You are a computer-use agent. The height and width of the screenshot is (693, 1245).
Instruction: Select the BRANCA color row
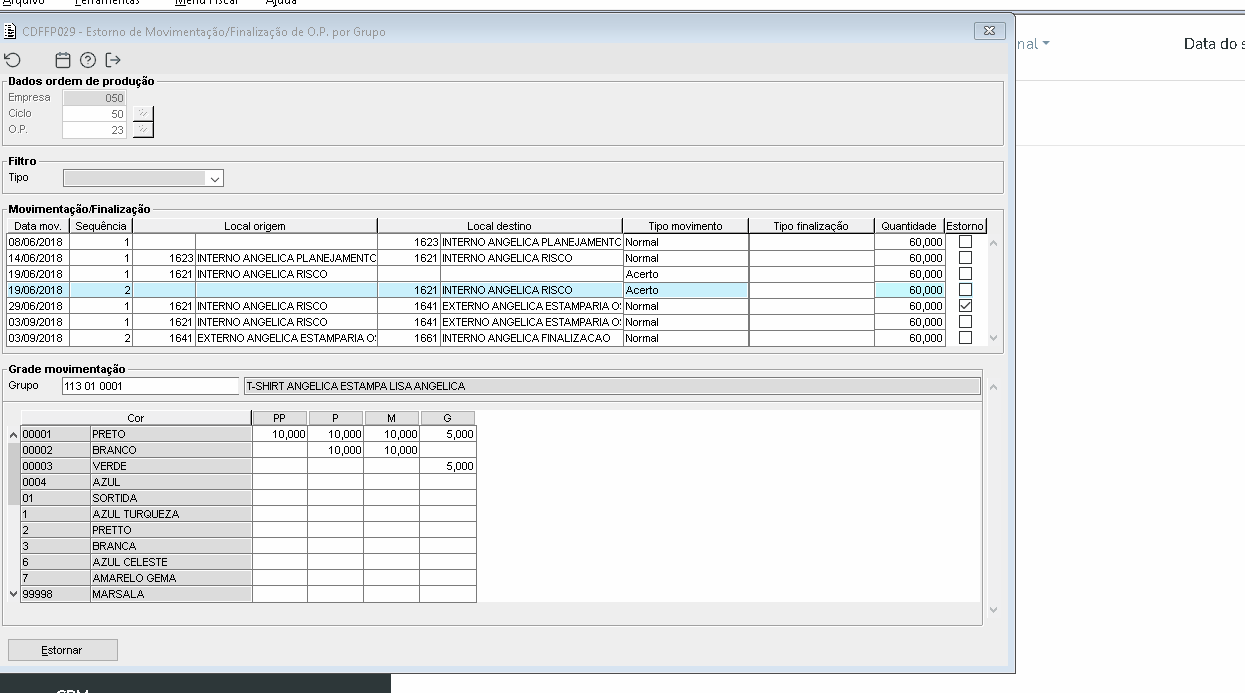[136, 546]
